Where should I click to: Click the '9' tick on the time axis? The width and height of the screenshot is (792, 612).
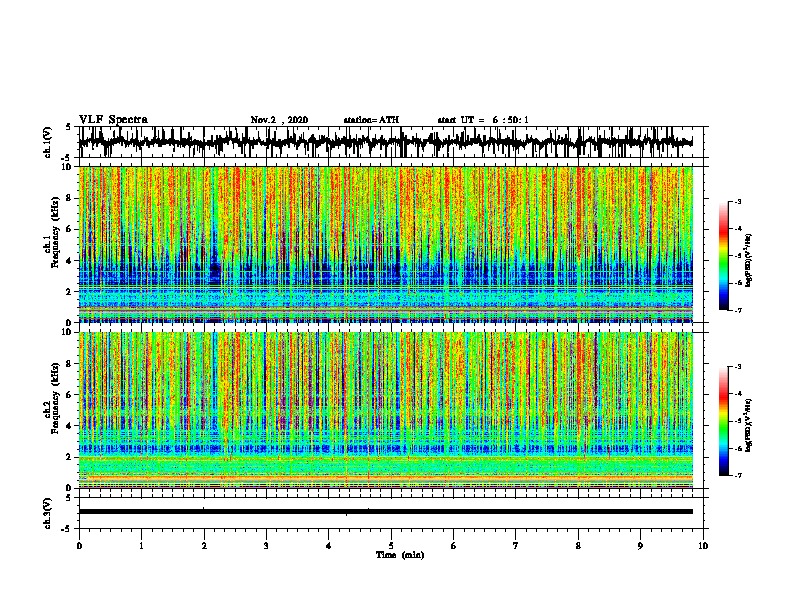640,546
